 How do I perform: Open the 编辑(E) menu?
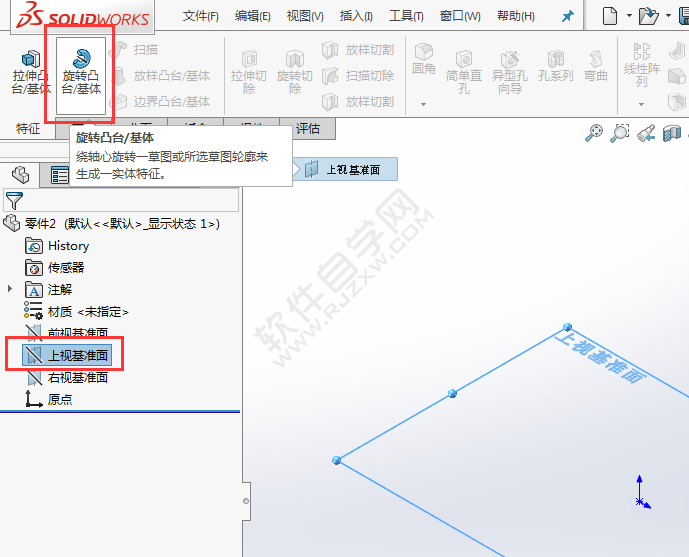(253, 16)
